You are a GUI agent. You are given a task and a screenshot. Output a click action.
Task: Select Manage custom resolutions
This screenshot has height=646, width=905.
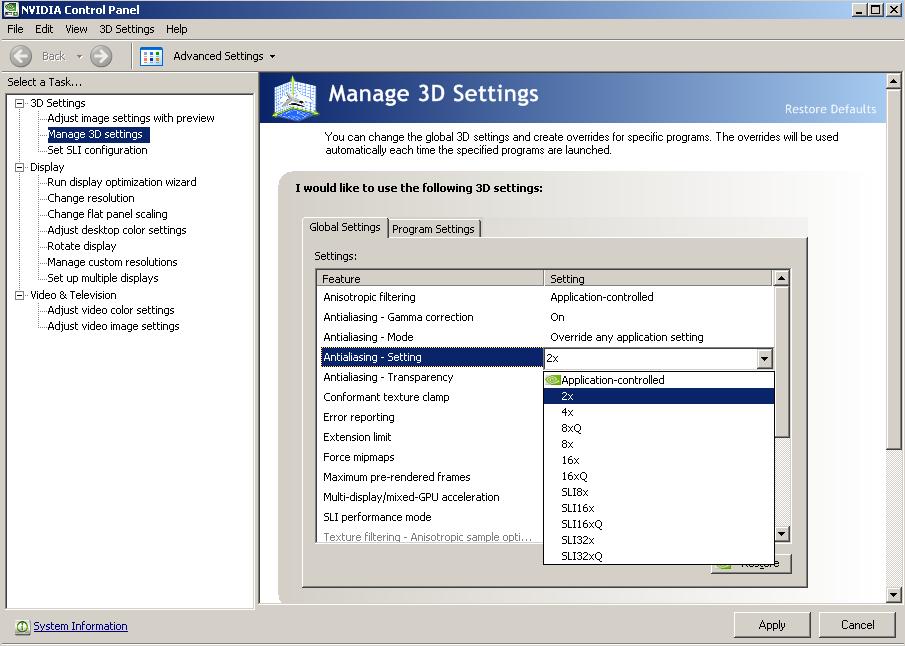click(x=112, y=262)
